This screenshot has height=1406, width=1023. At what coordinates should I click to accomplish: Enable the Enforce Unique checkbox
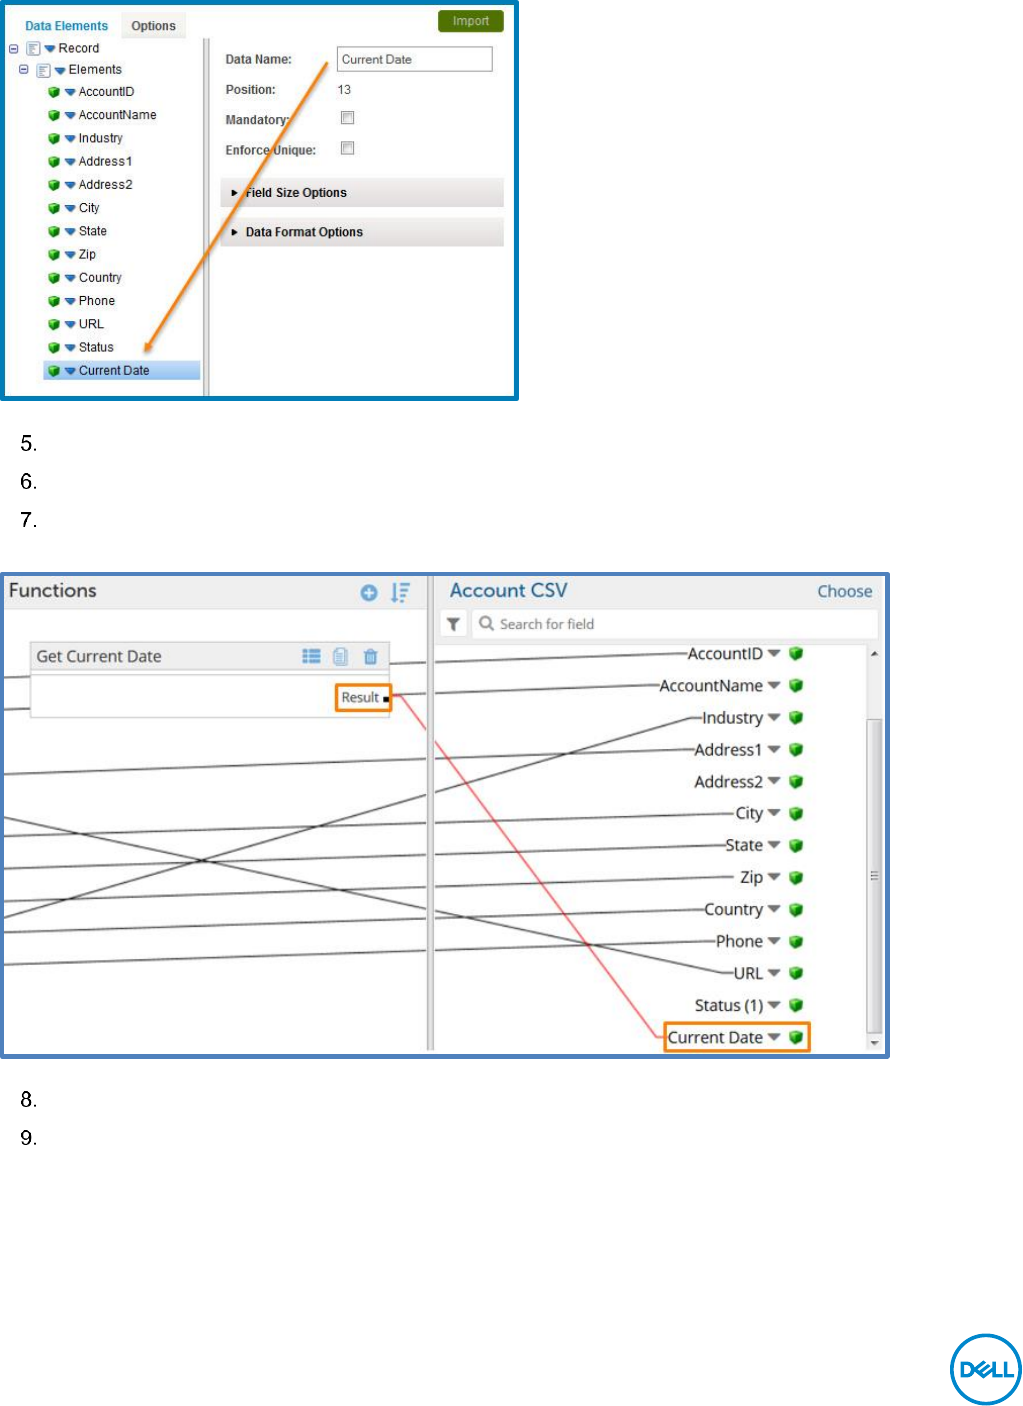pos(348,148)
